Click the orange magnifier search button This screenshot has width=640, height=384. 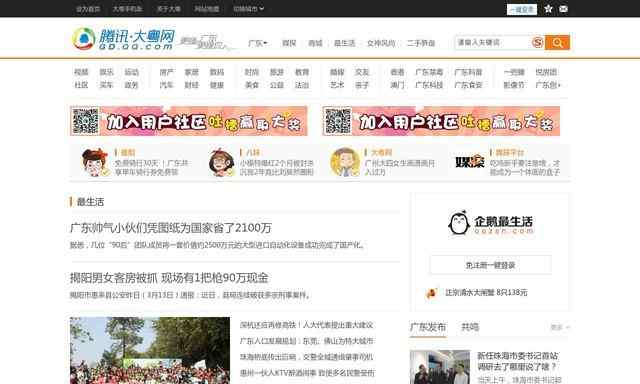tap(557, 42)
